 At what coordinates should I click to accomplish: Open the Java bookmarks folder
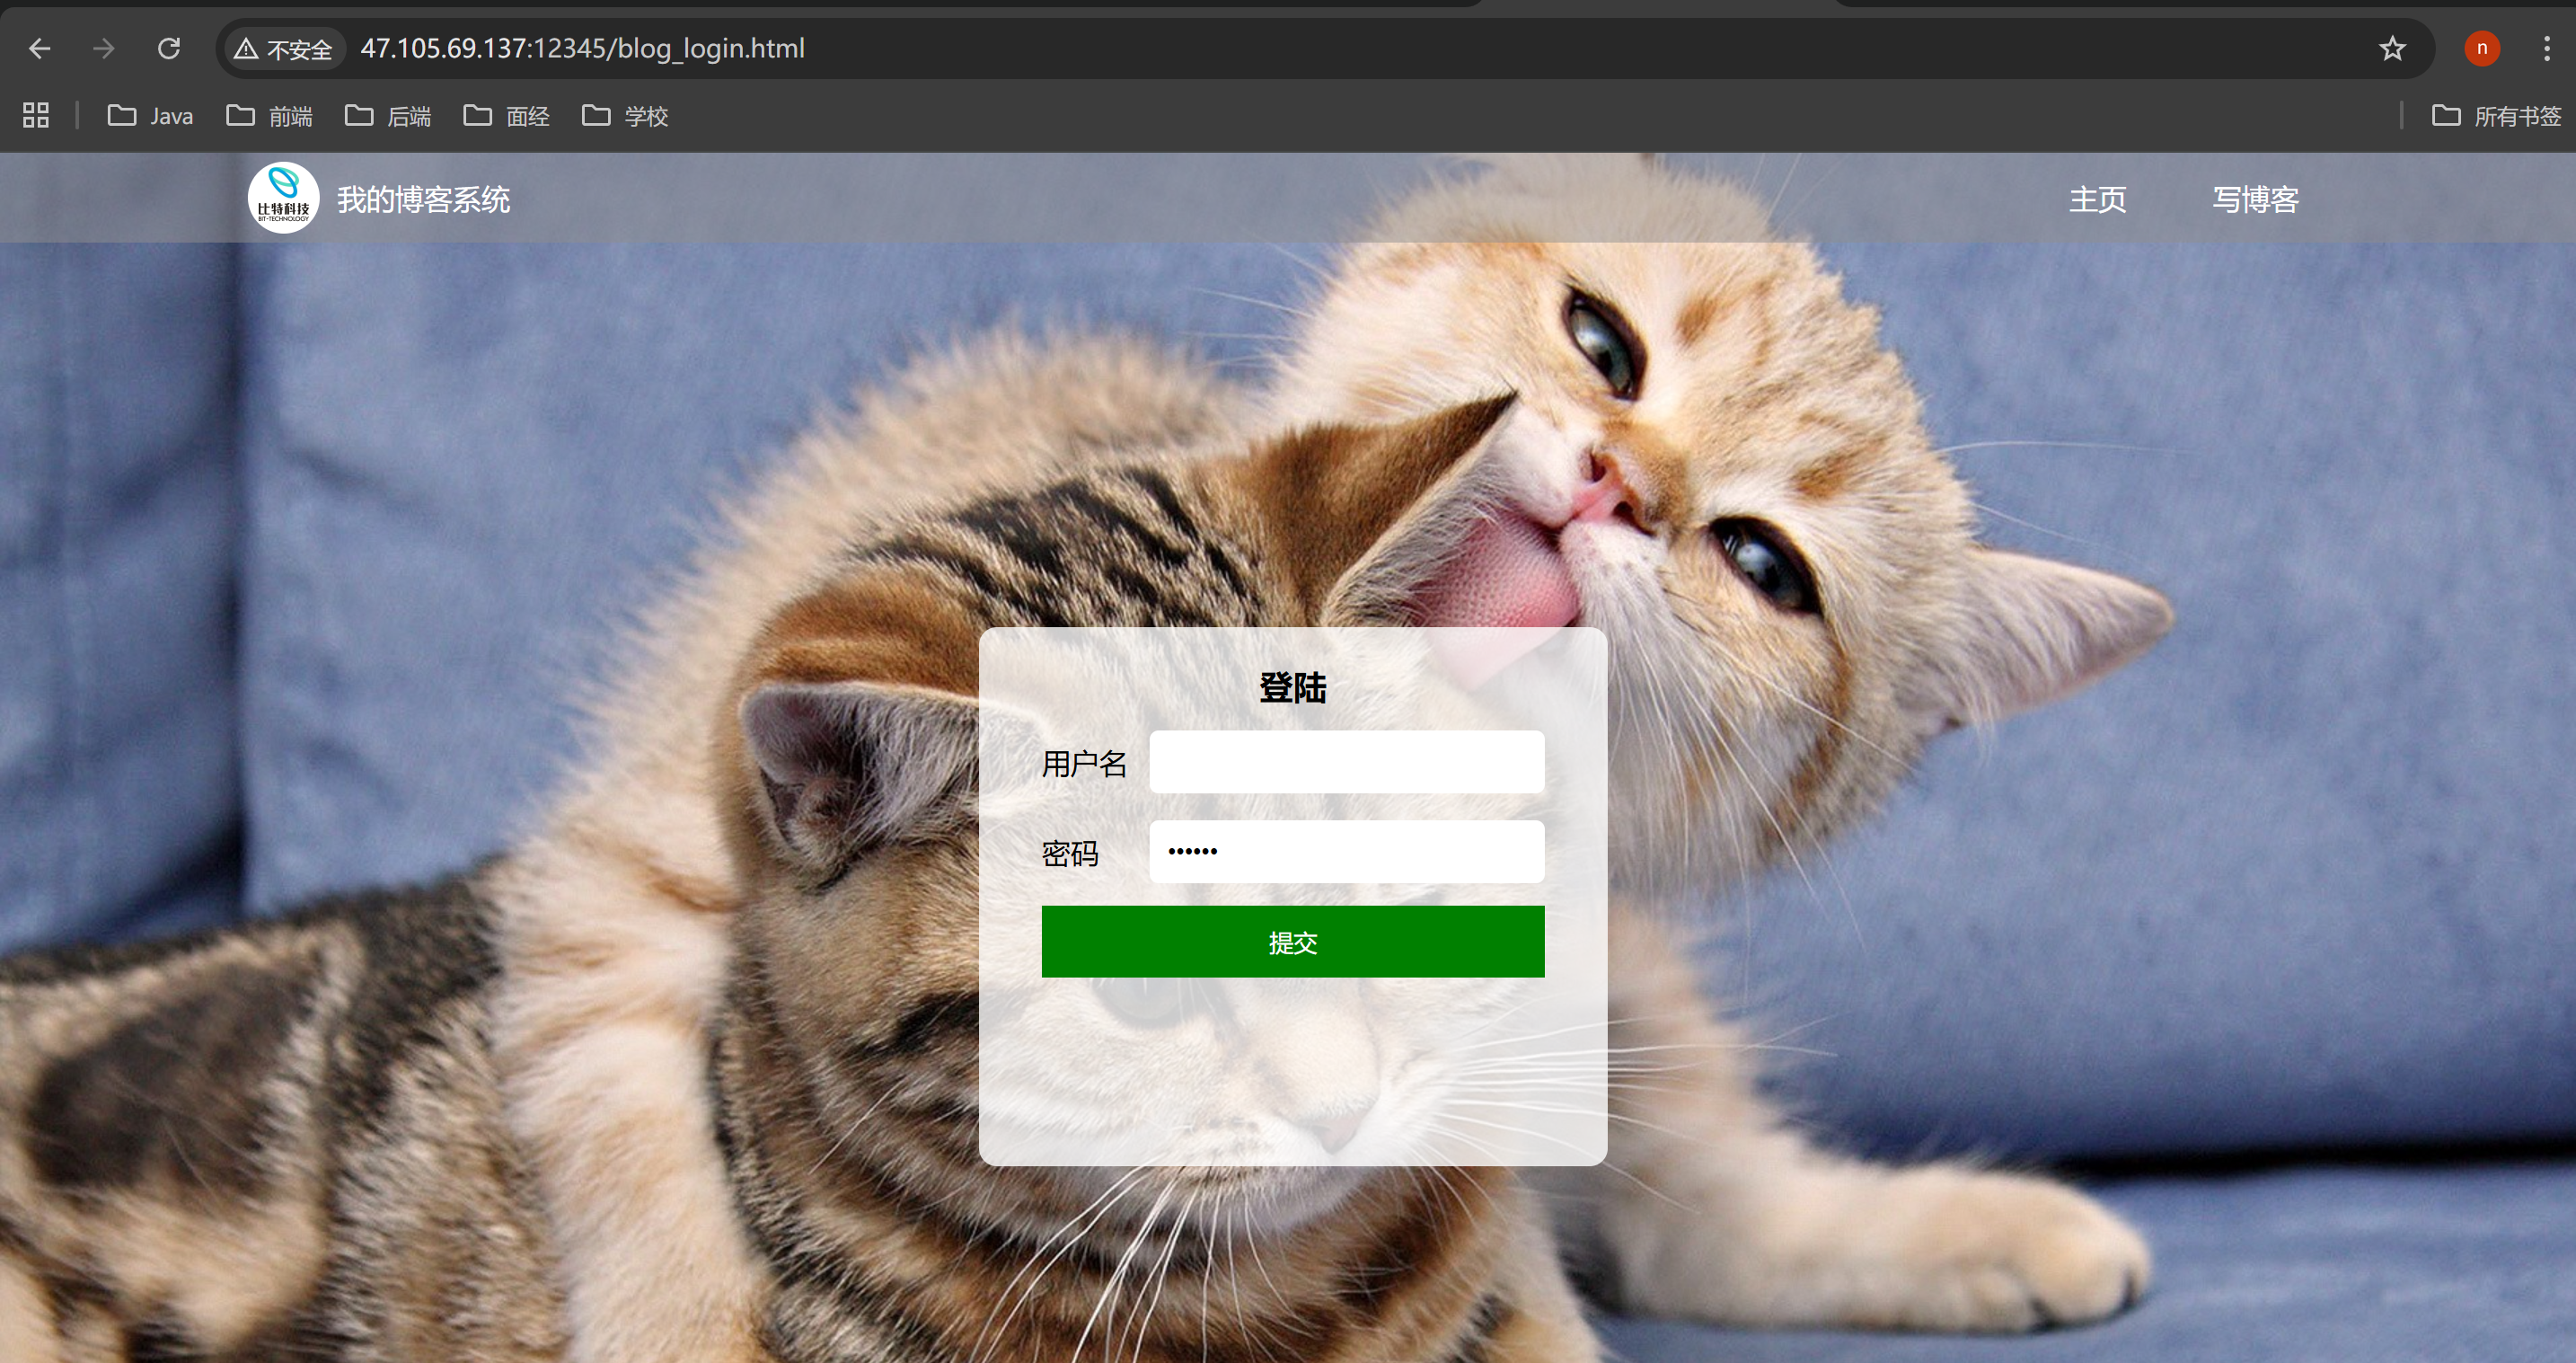click(150, 116)
